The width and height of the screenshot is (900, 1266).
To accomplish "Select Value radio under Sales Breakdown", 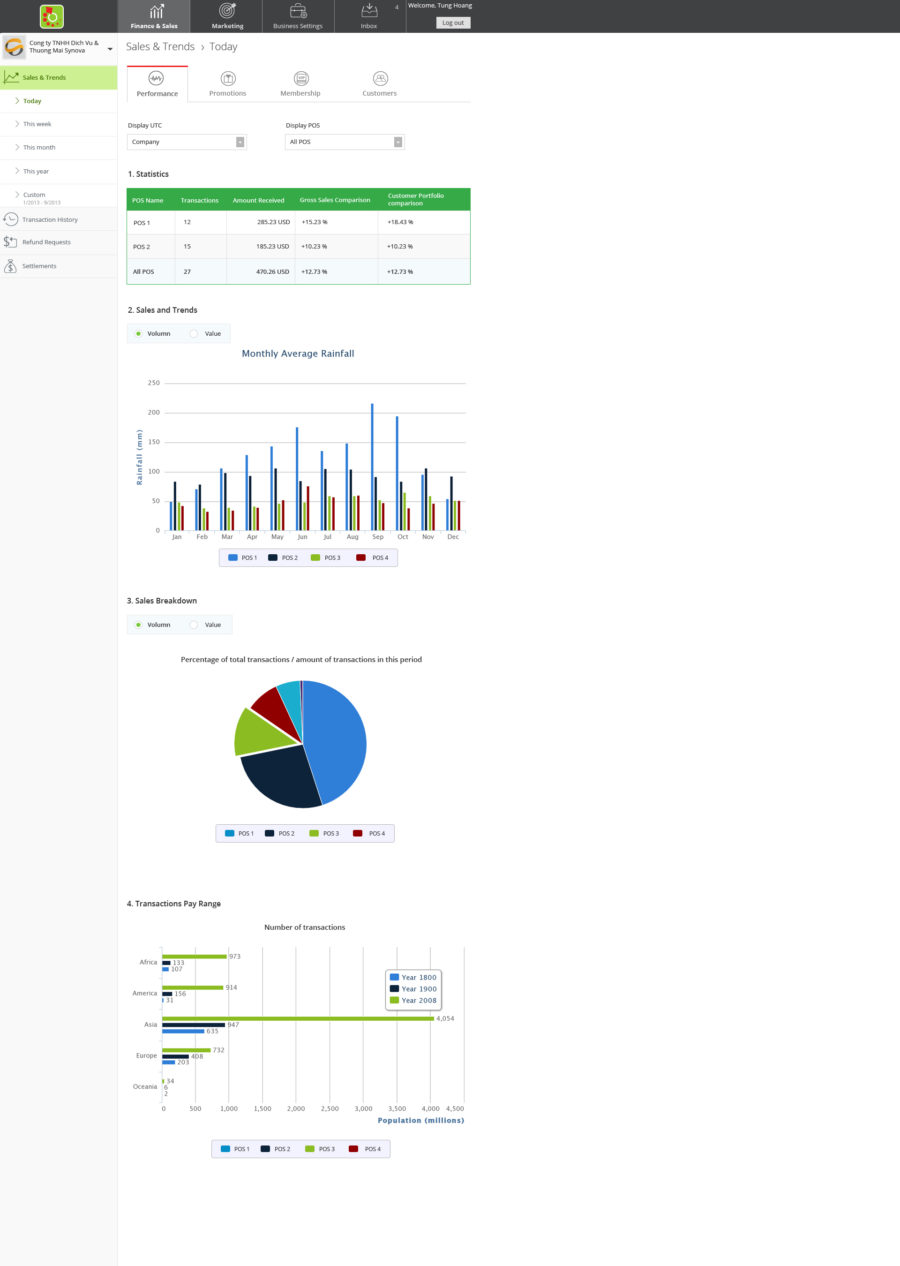I will [x=194, y=624].
